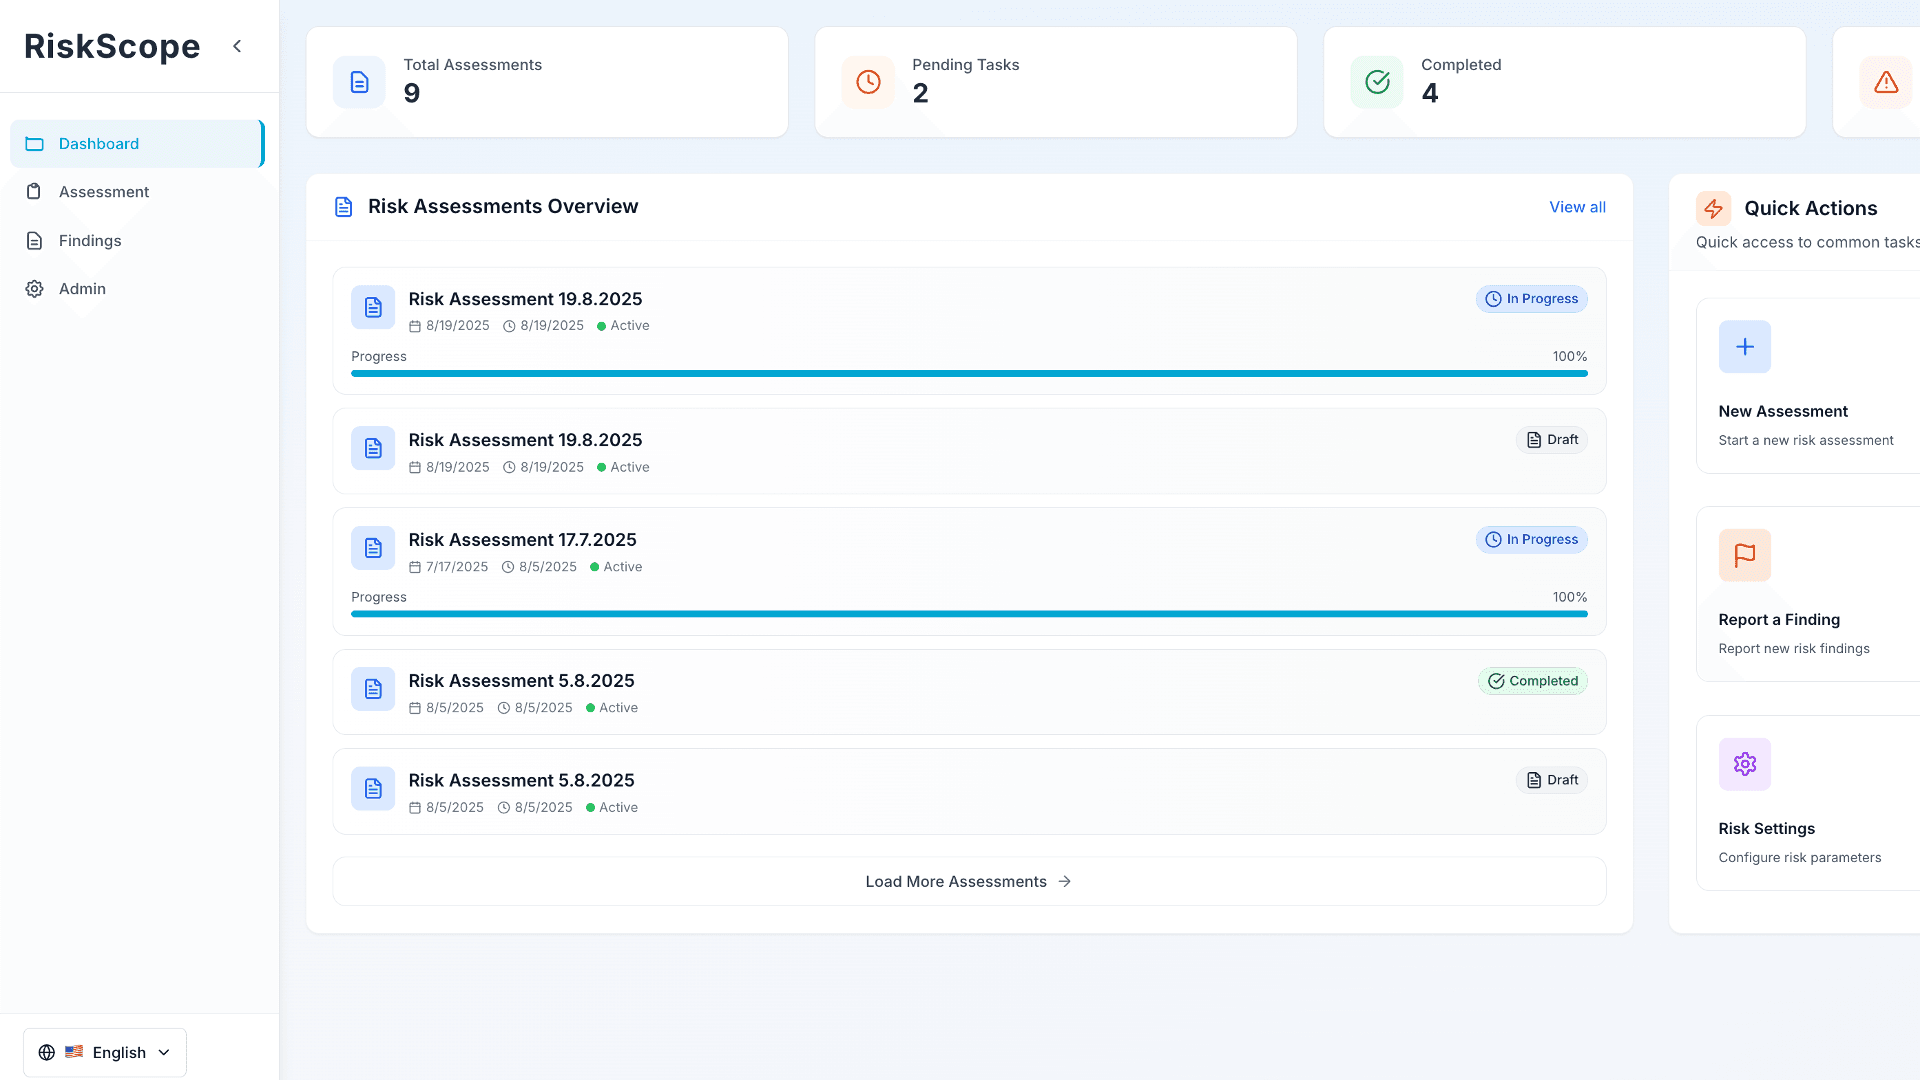Click the Completed checkmark icon
Screen dimensions: 1920x1080
(1377, 82)
